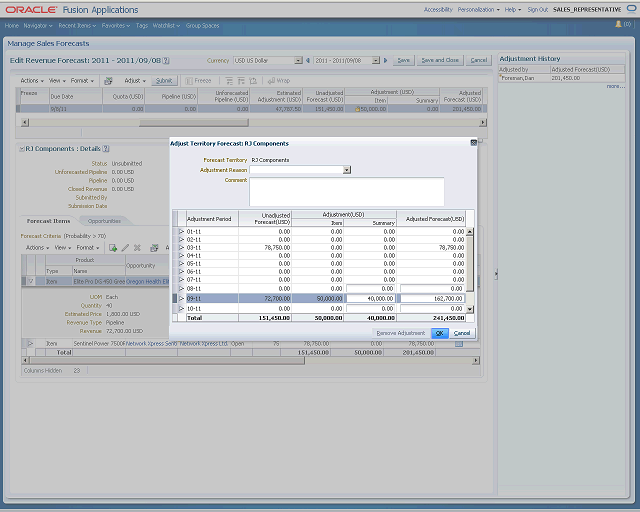The image size is (640, 512).
Task: Click the 09-11 Summary adjustment field 40,000.00
Action: click(371, 298)
